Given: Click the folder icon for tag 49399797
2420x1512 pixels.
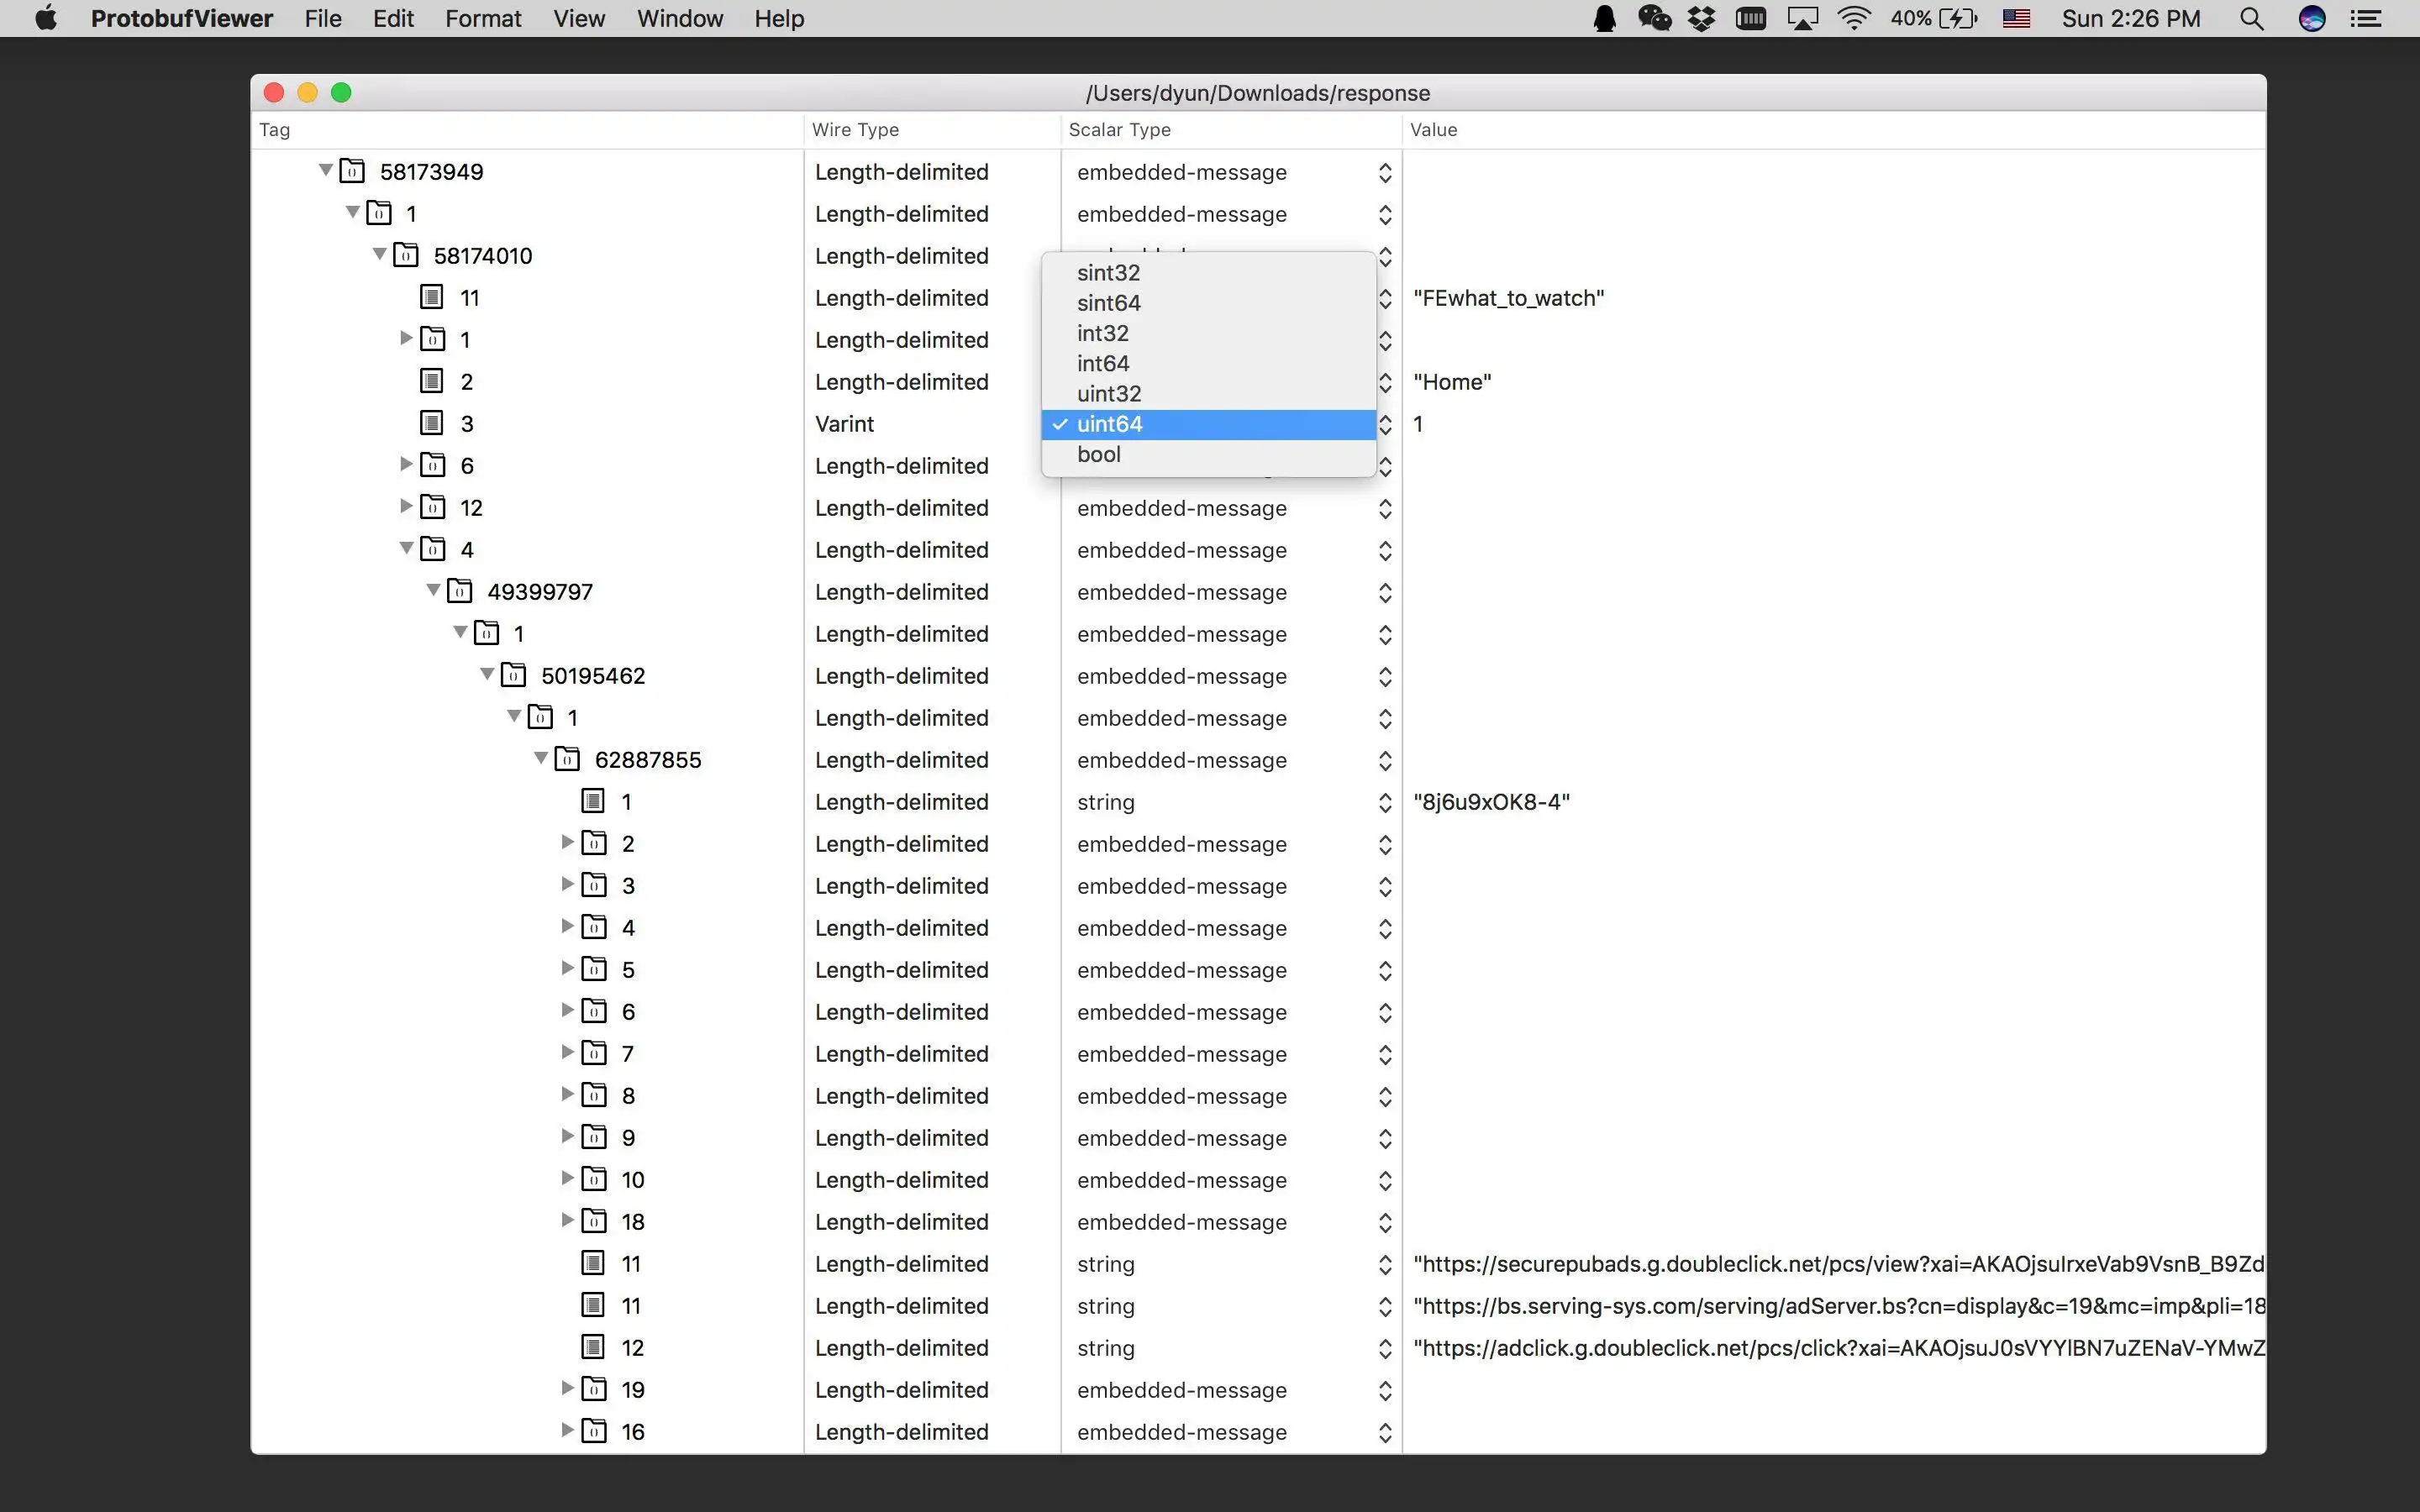Looking at the screenshot, I should (459, 591).
